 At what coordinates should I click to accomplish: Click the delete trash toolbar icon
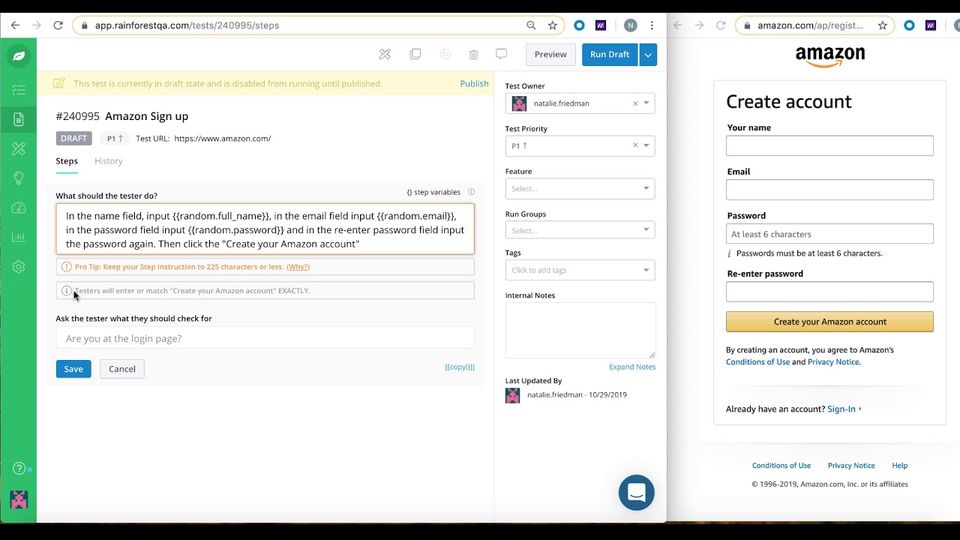(x=473, y=54)
